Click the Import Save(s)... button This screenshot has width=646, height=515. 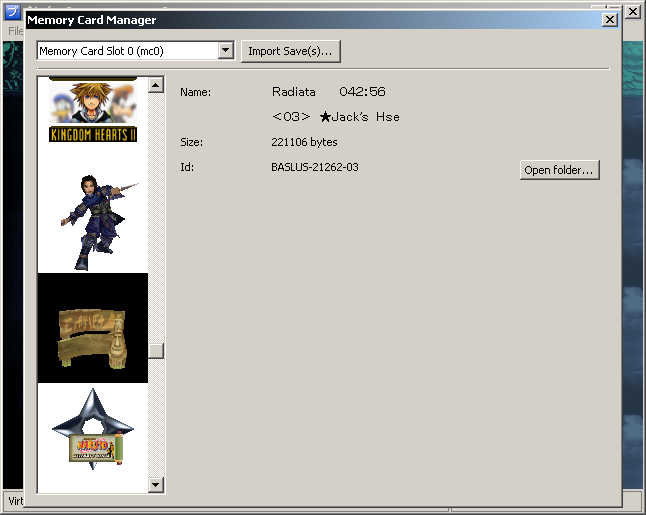pos(292,51)
